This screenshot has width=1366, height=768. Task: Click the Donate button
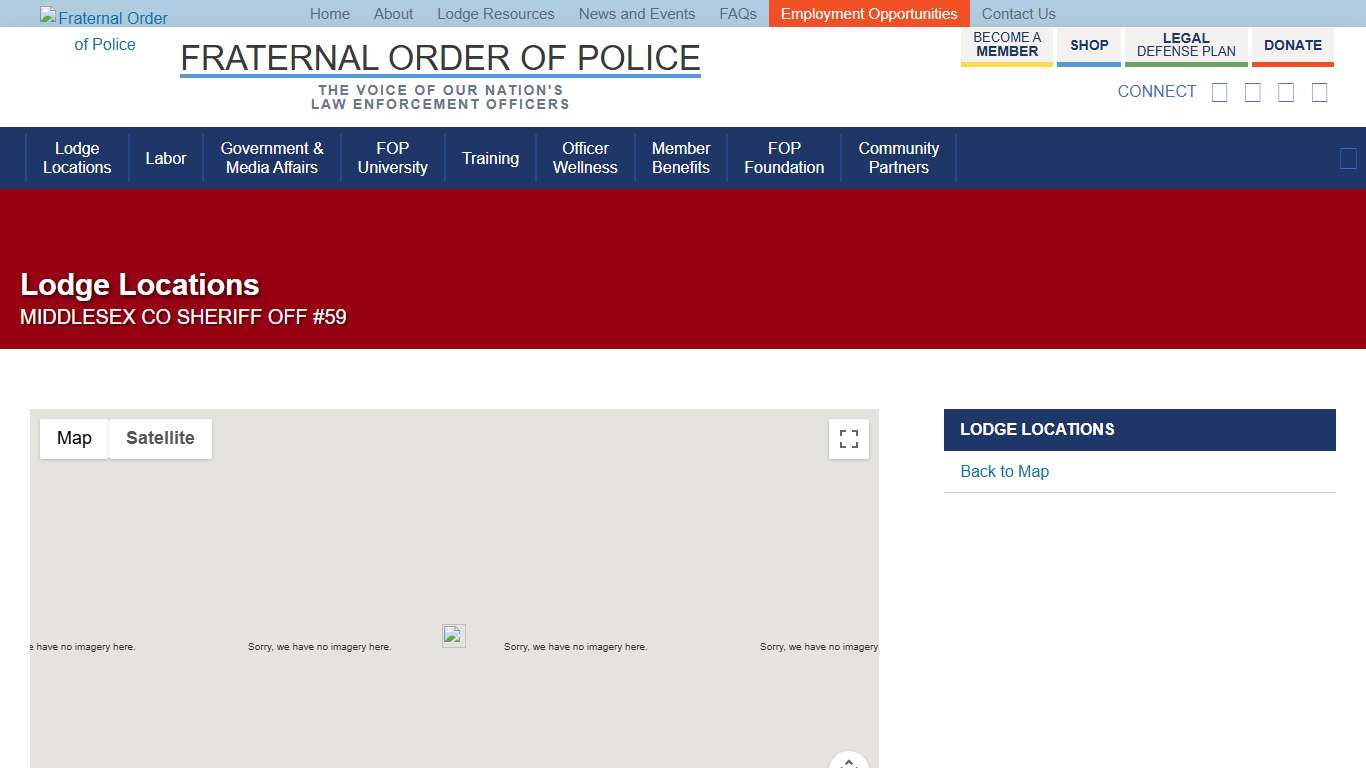pyautogui.click(x=1292, y=46)
